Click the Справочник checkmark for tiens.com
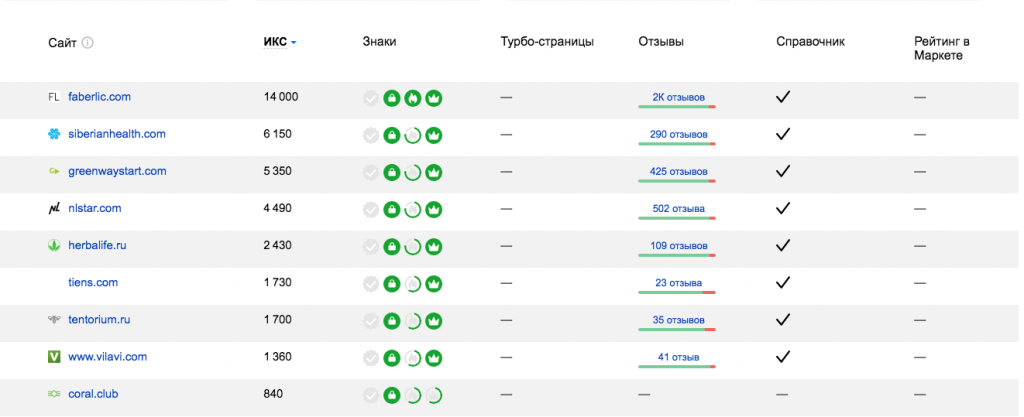The image size is (1024, 417). point(783,283)
